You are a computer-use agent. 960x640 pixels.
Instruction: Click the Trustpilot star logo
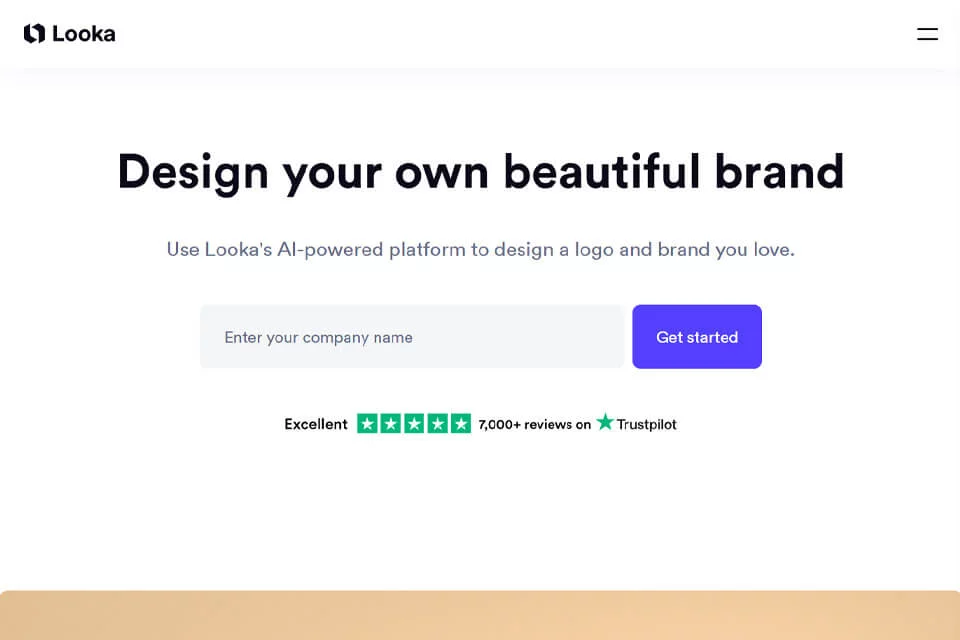click(605, 421)
